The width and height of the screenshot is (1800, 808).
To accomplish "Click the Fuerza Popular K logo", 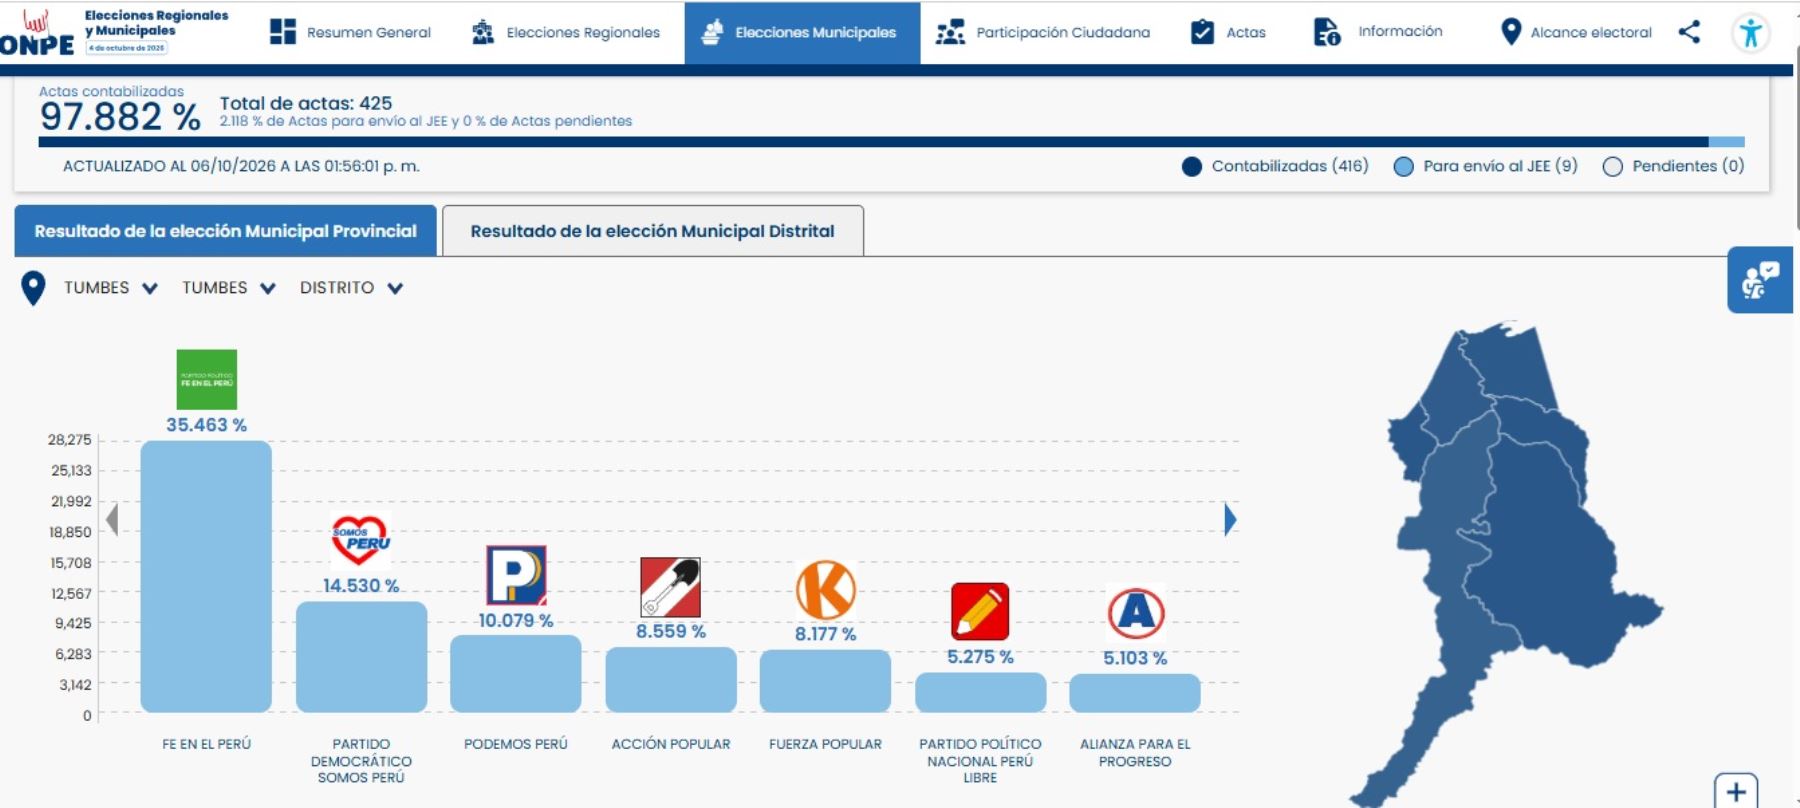I will tap(826, 590).
